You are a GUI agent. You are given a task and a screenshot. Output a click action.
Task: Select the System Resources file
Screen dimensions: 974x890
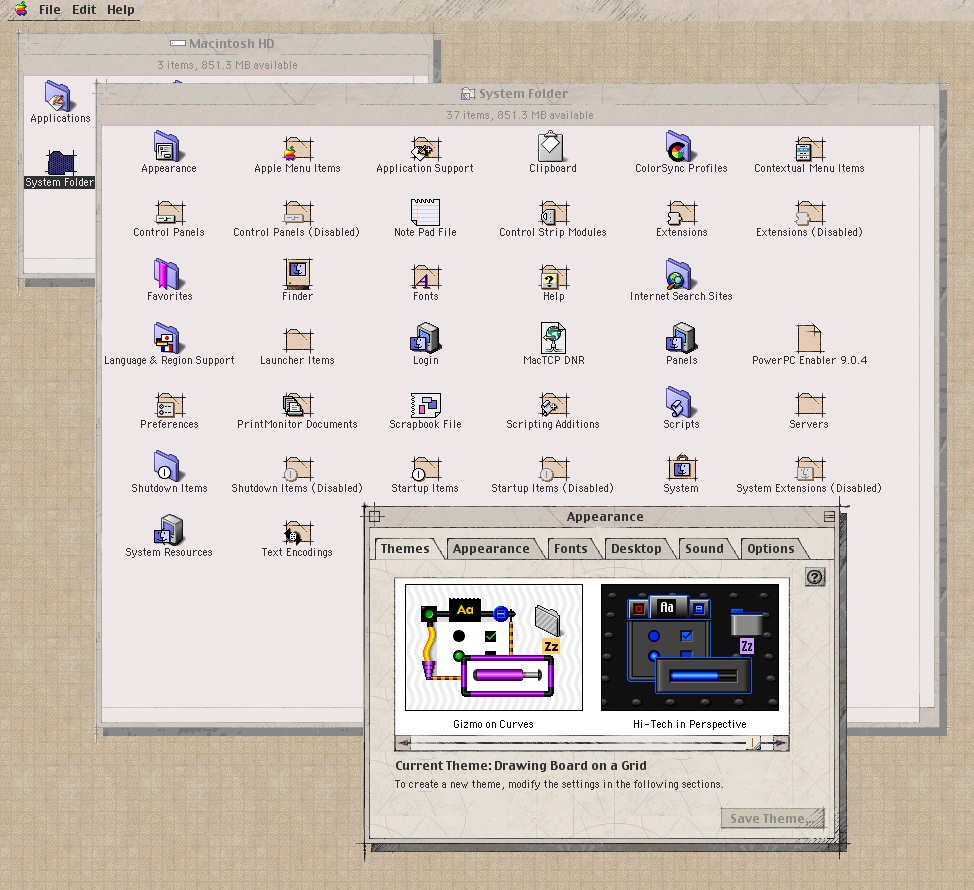(169, 530)
